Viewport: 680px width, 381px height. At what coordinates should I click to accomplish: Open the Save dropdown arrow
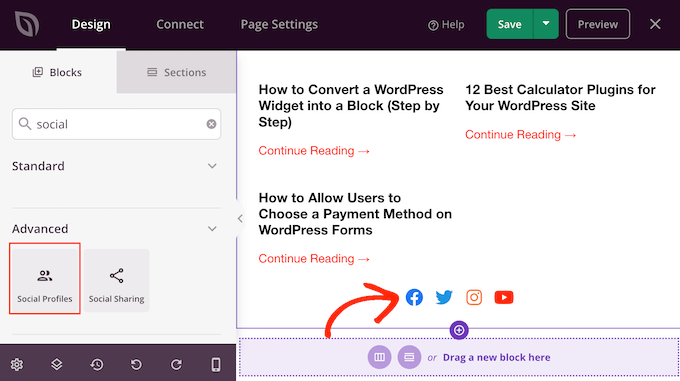(x=546, y=24)
